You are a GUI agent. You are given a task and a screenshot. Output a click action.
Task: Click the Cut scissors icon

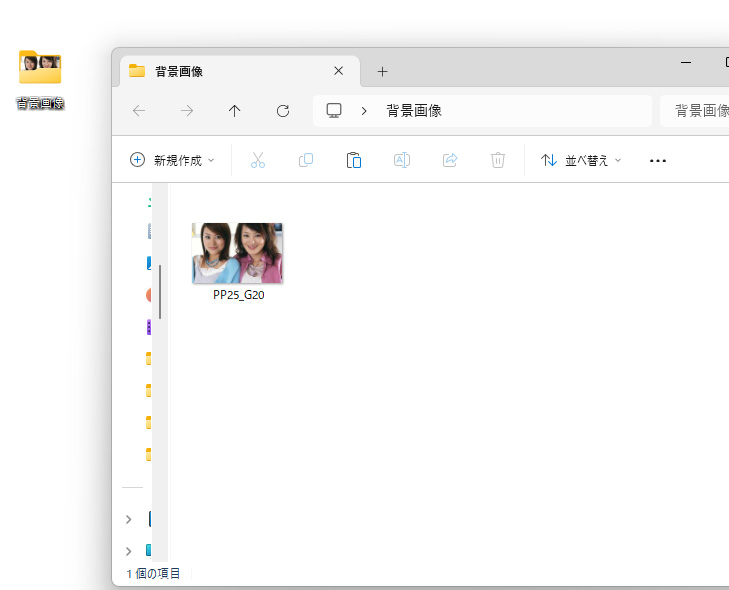coord(258,160)
